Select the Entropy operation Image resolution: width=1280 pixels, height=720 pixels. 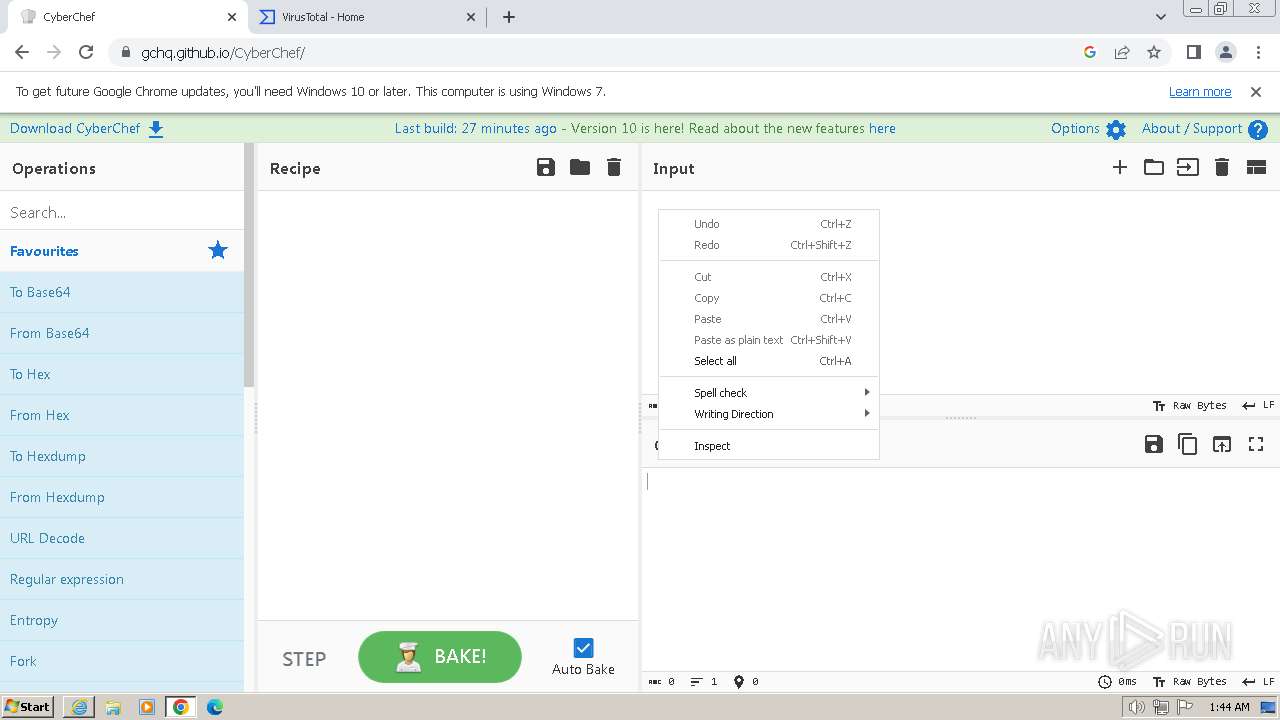[122, 620]
